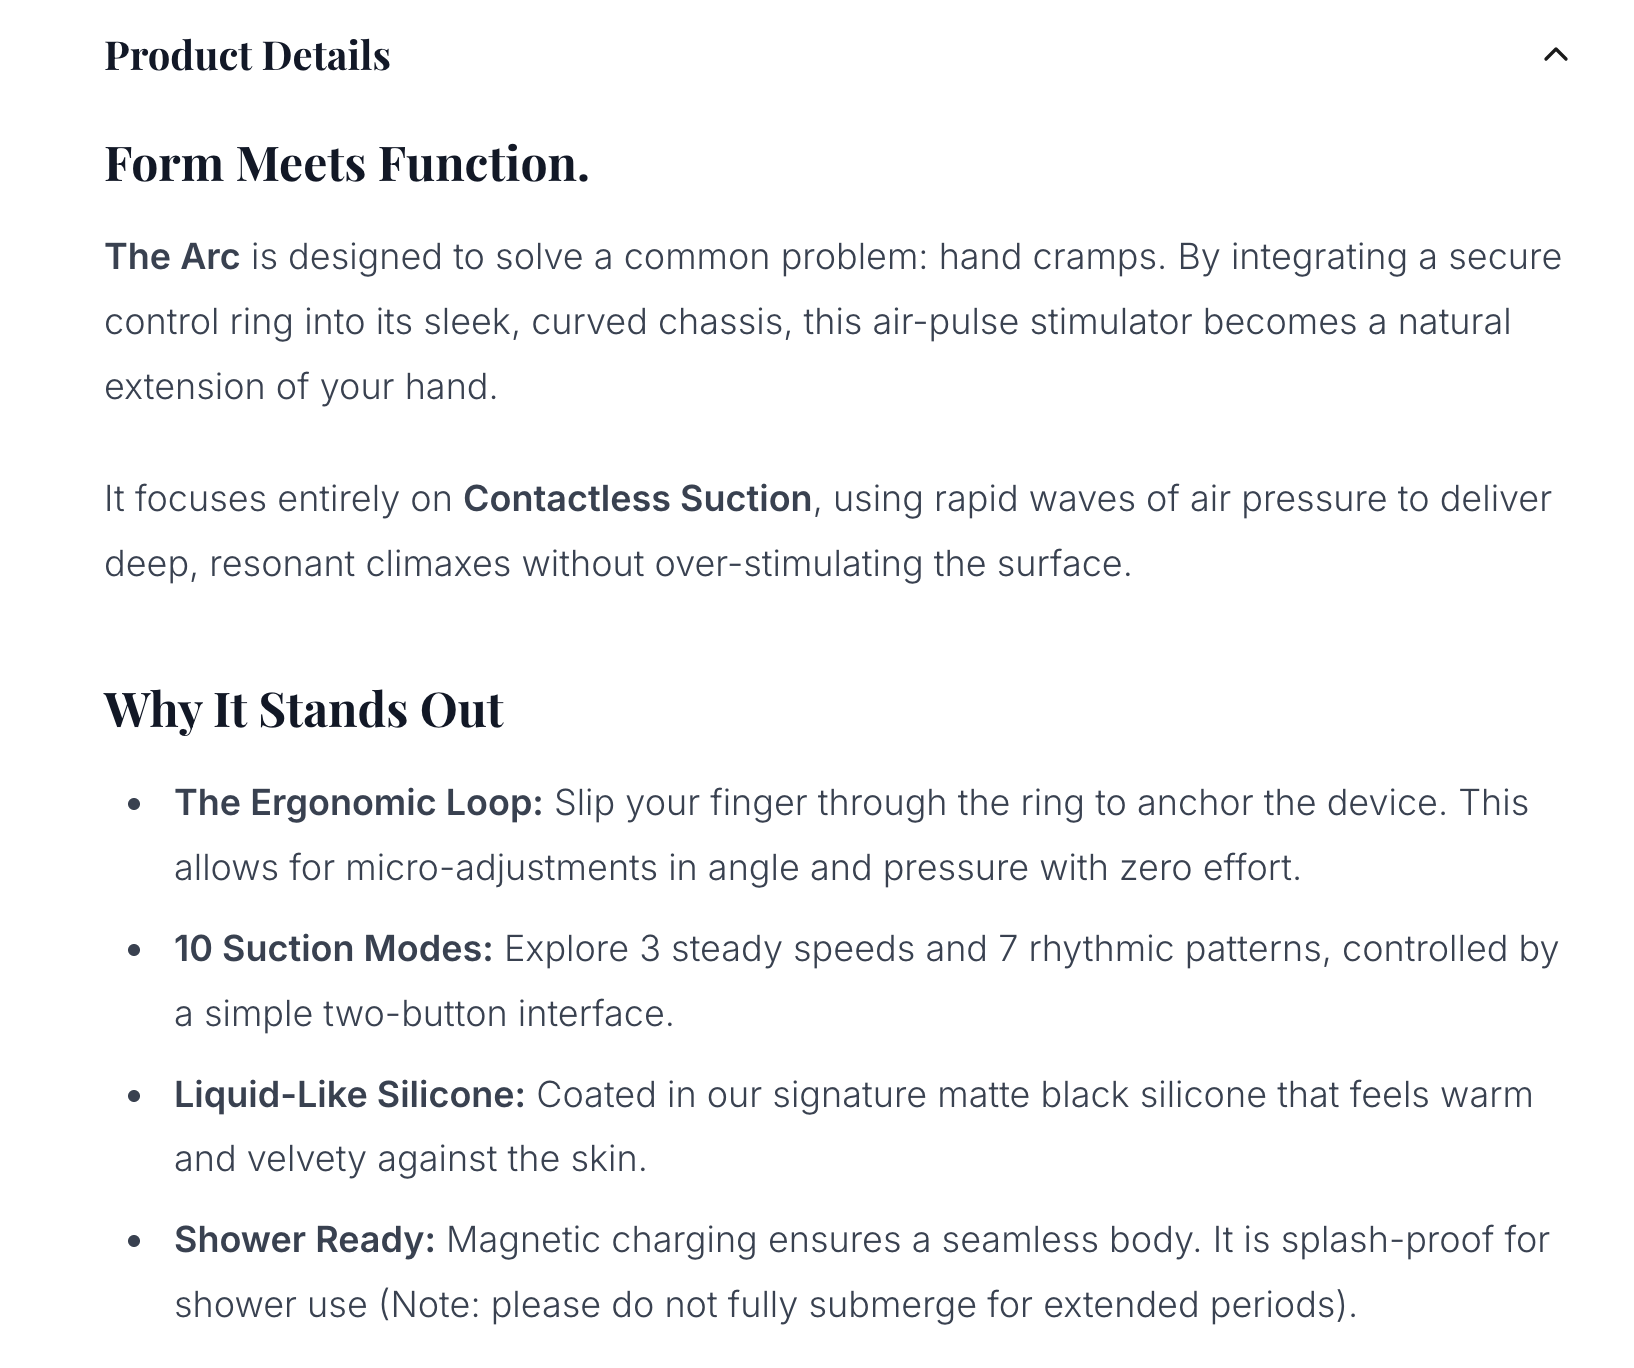Click the words 'hand cramps' in first paragraph

pyautogui.click(x=1051, y=257)
